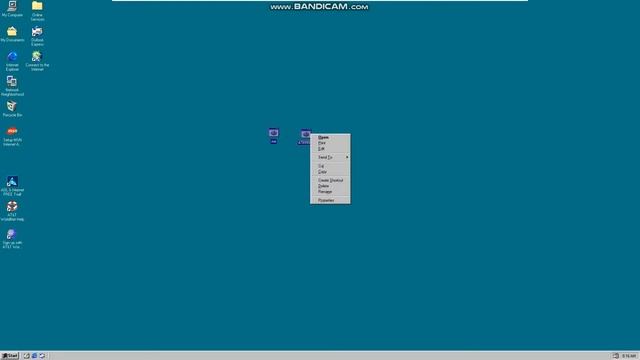Choose Create Shortcut in the context menu
Image resolution: width=640 pixels, height=360 pixels.
[330, 180]
